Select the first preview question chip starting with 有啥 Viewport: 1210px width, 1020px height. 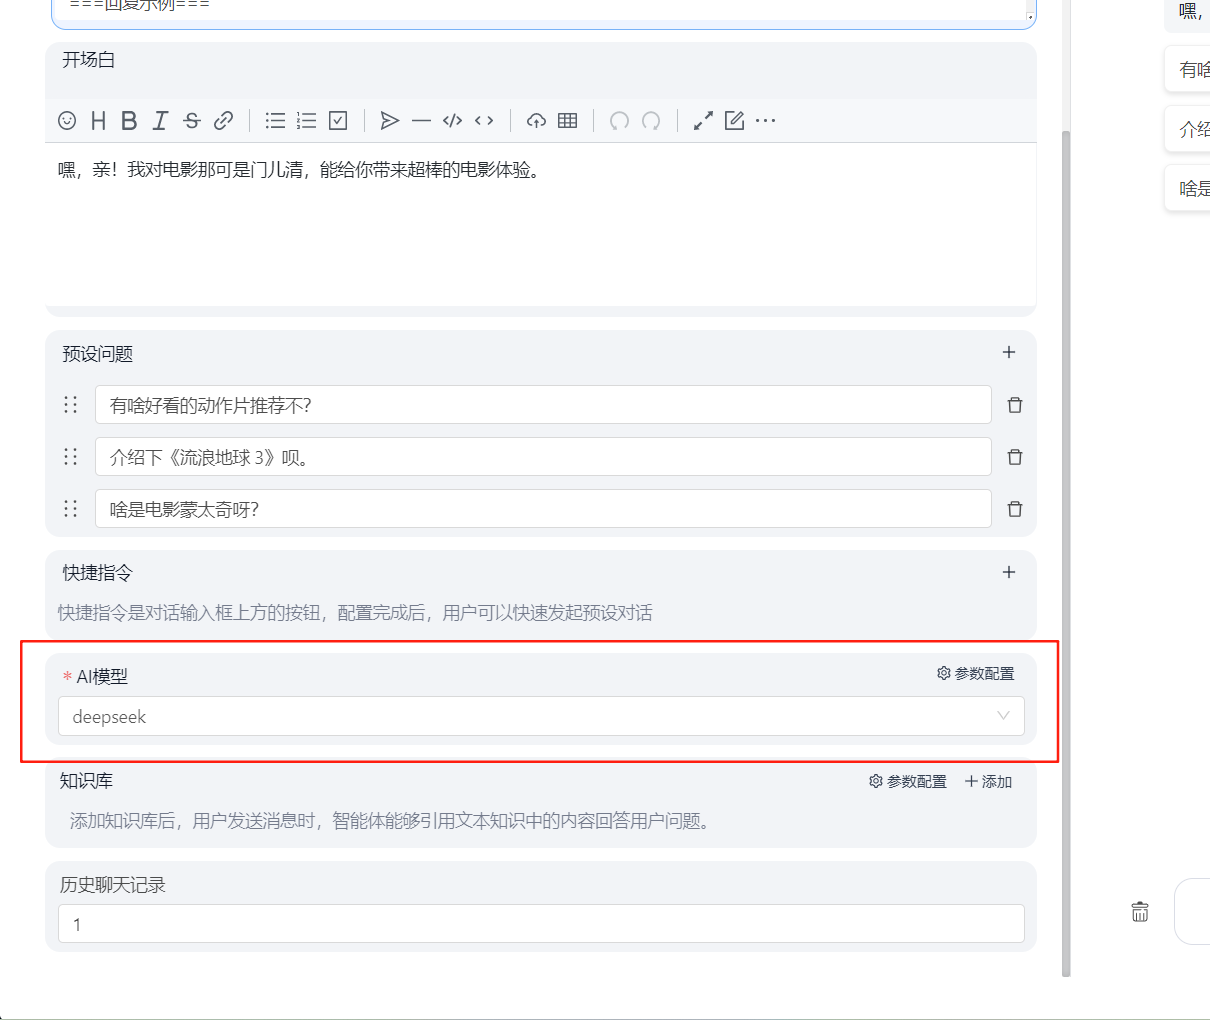click(1188, 70)
